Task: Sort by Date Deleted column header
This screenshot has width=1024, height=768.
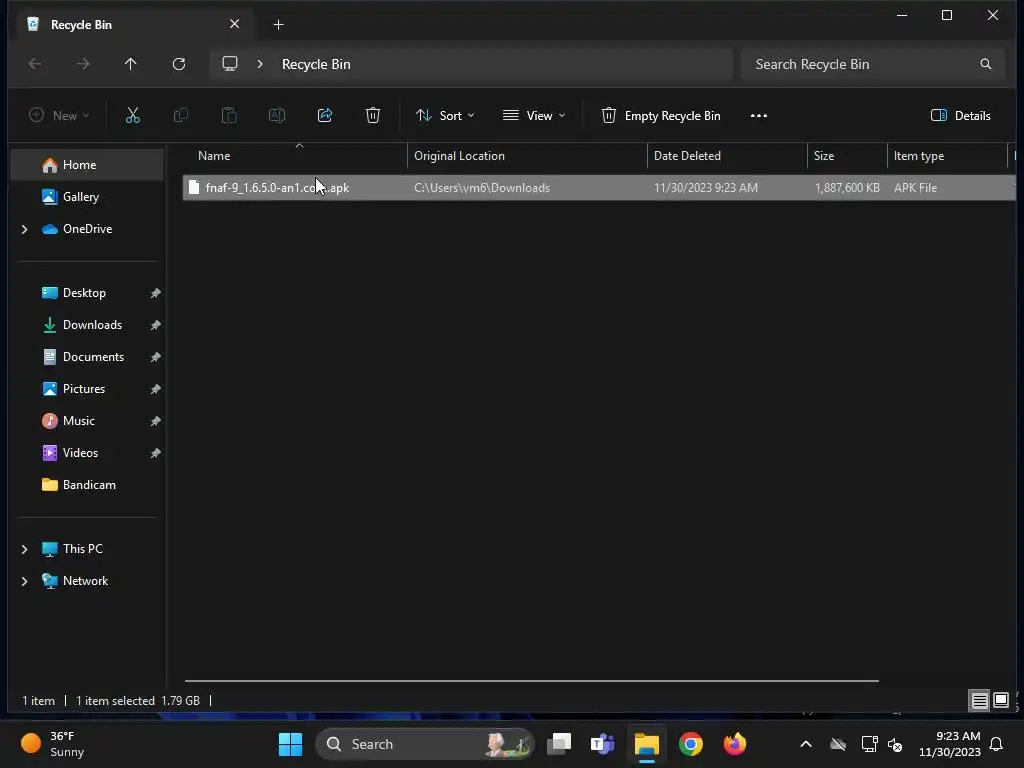Action: click(x=727, y=156)
